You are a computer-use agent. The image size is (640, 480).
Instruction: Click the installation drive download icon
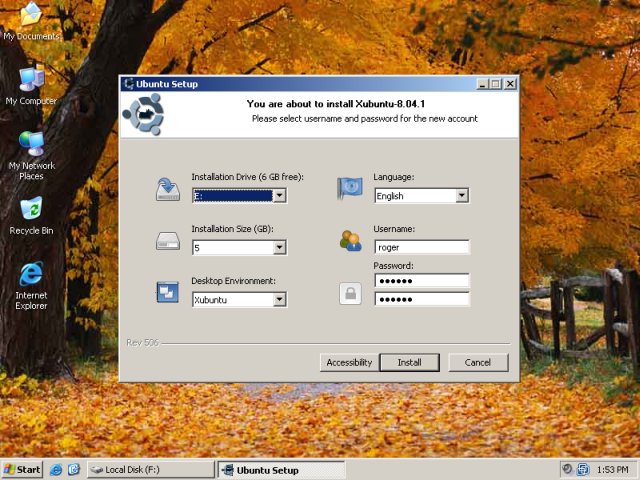168,189
